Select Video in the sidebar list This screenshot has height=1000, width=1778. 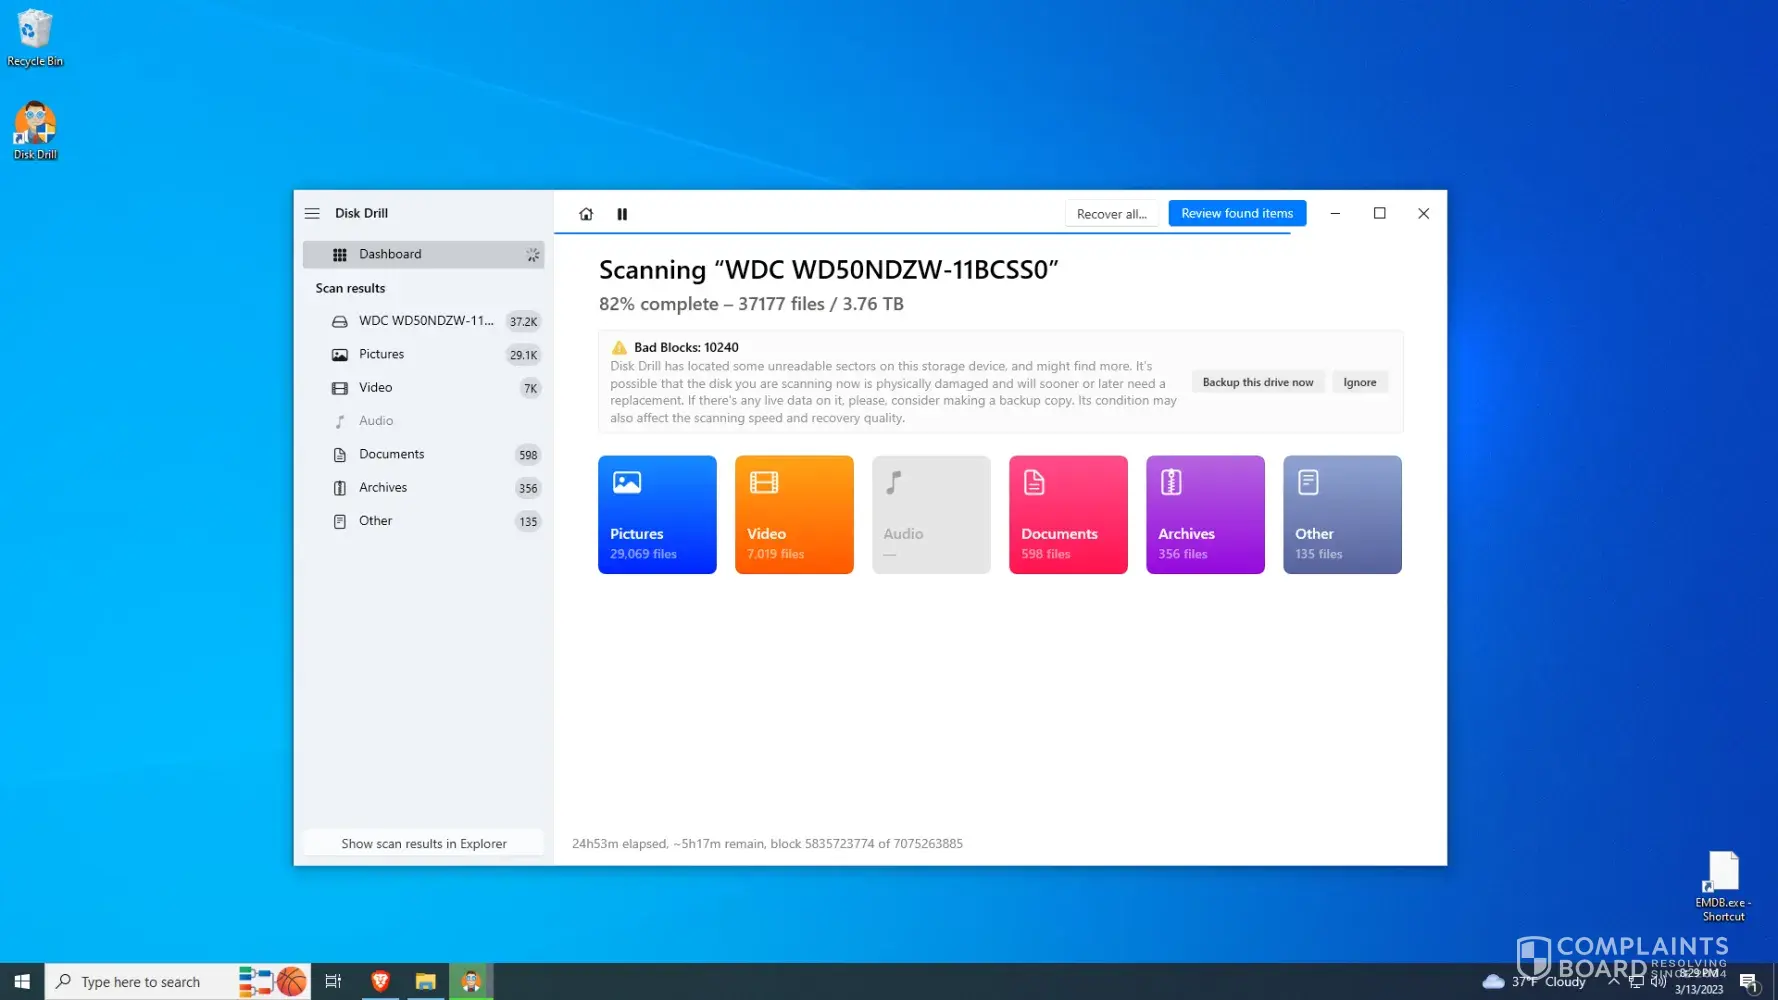(376, 388)
